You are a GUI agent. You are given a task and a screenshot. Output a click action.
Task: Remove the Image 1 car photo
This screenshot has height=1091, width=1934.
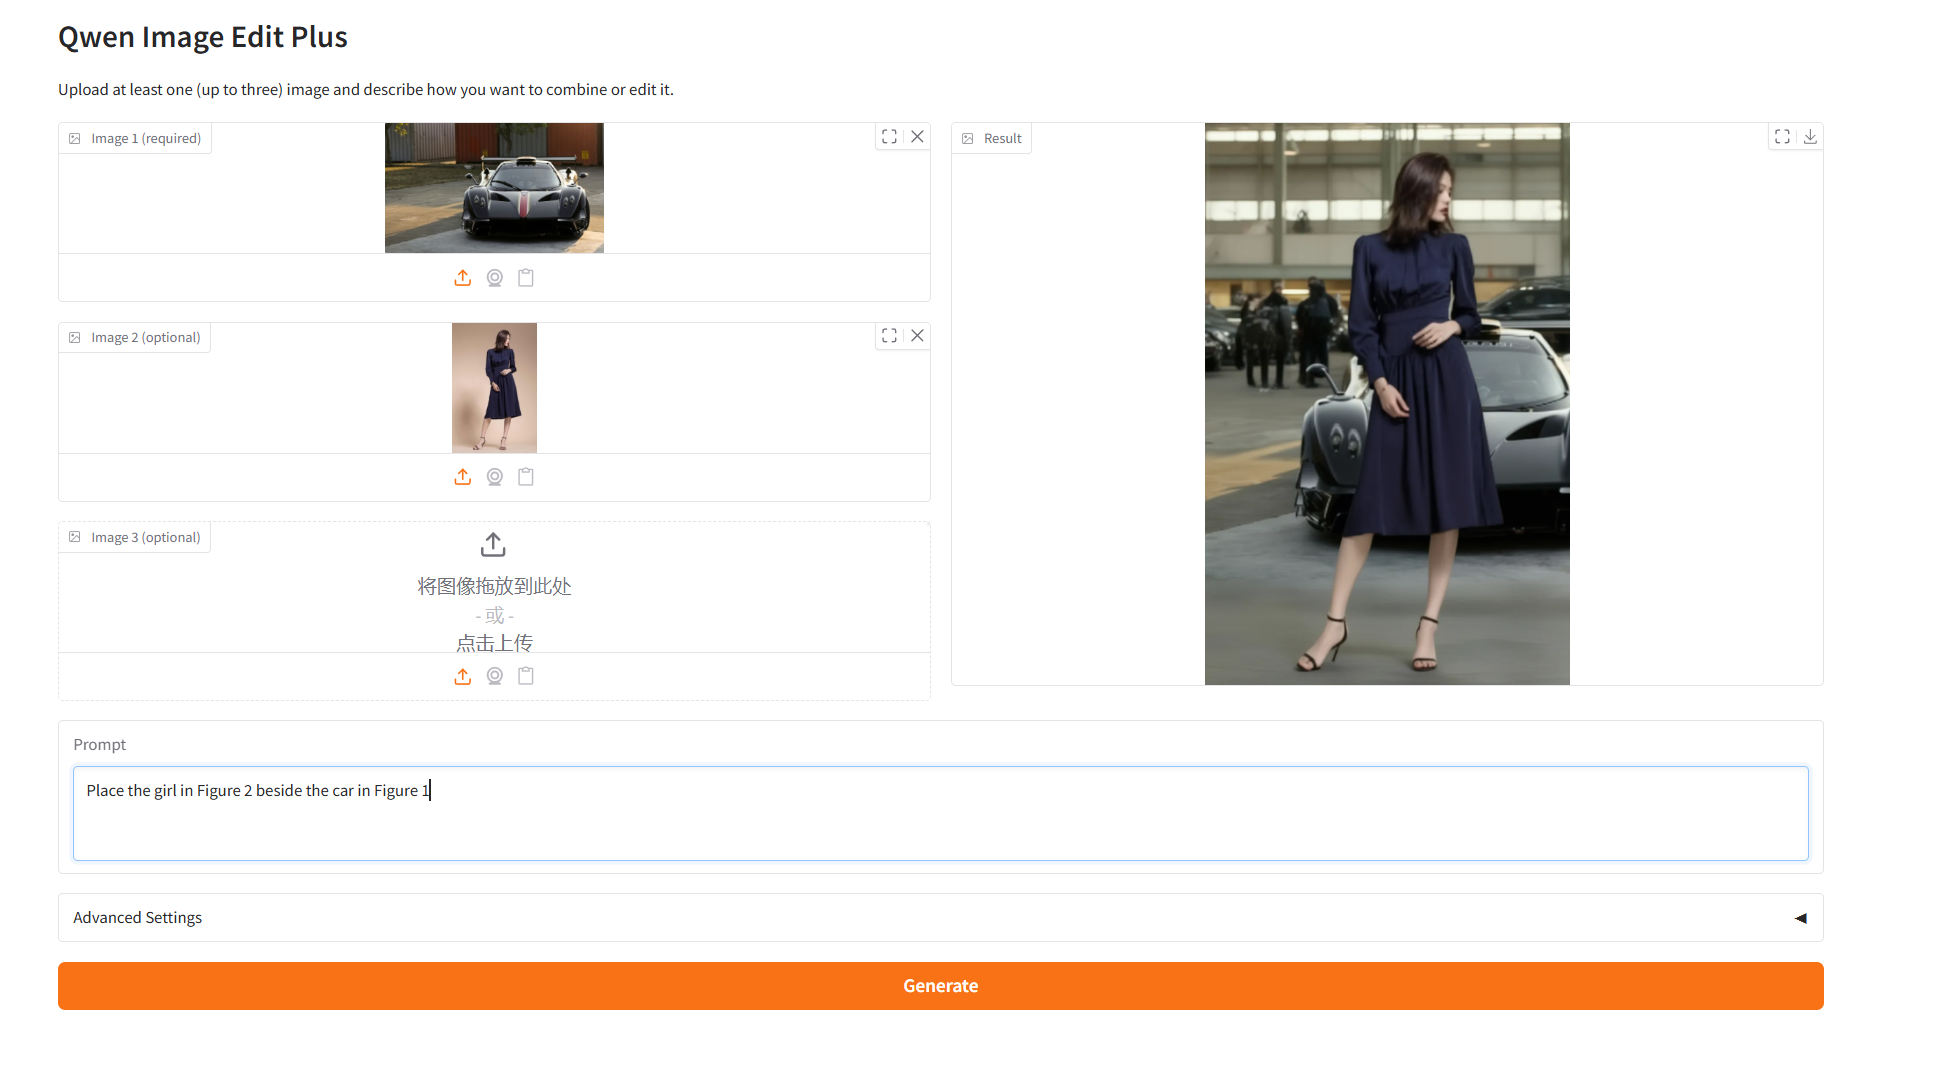point(917,137)
